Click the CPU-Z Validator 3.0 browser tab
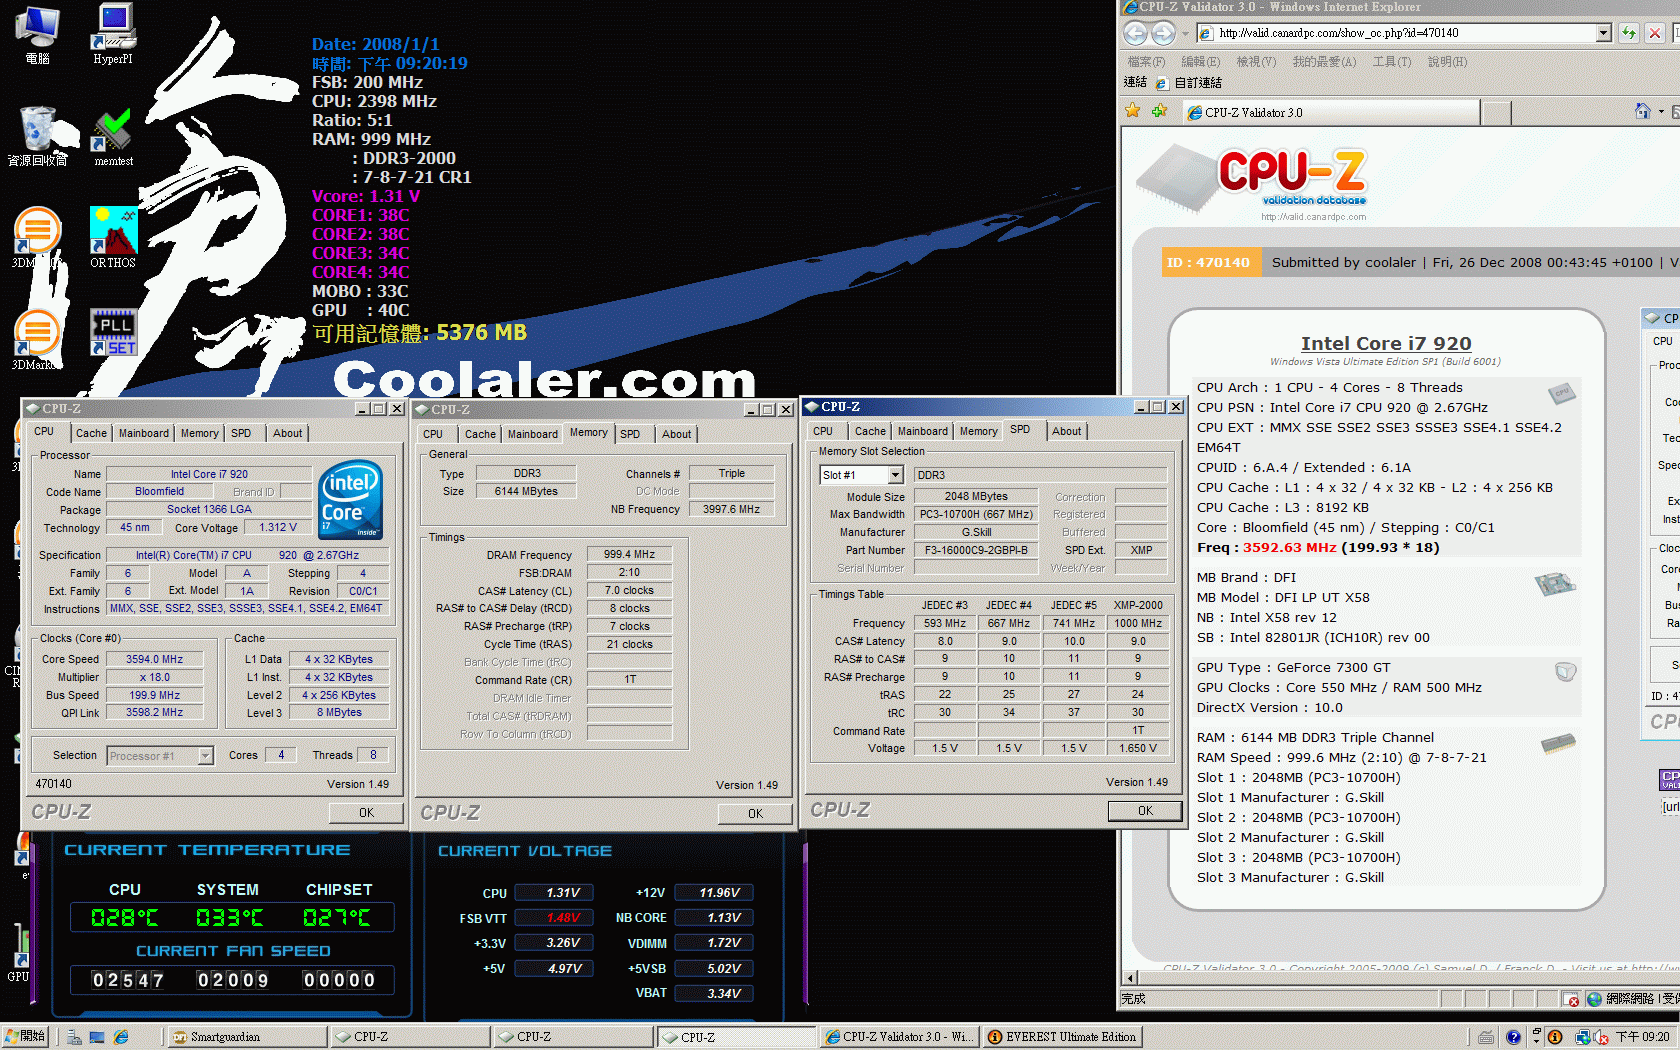The width and height of the screenshot is (1680, 1050). (x=1330, y=112)
